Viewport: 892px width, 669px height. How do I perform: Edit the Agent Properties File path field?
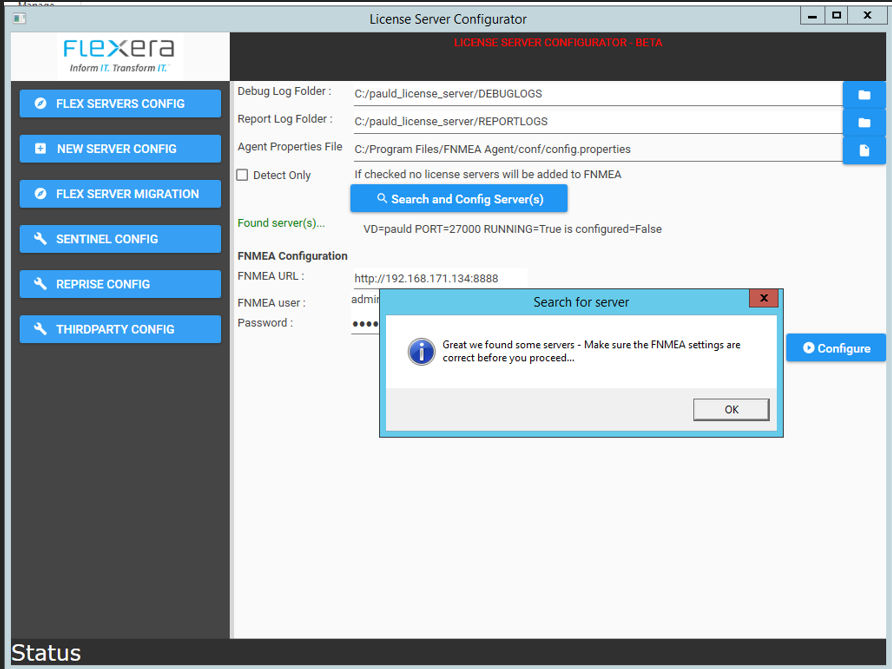(597, 149)
